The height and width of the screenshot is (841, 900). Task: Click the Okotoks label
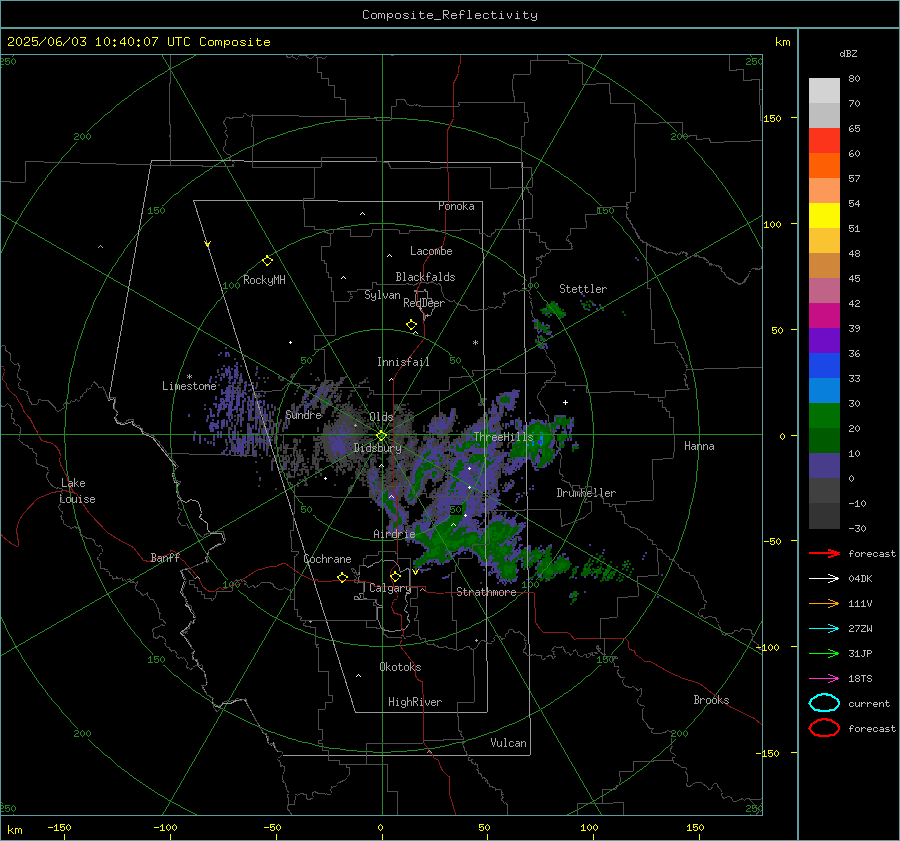tap(400, 667)
